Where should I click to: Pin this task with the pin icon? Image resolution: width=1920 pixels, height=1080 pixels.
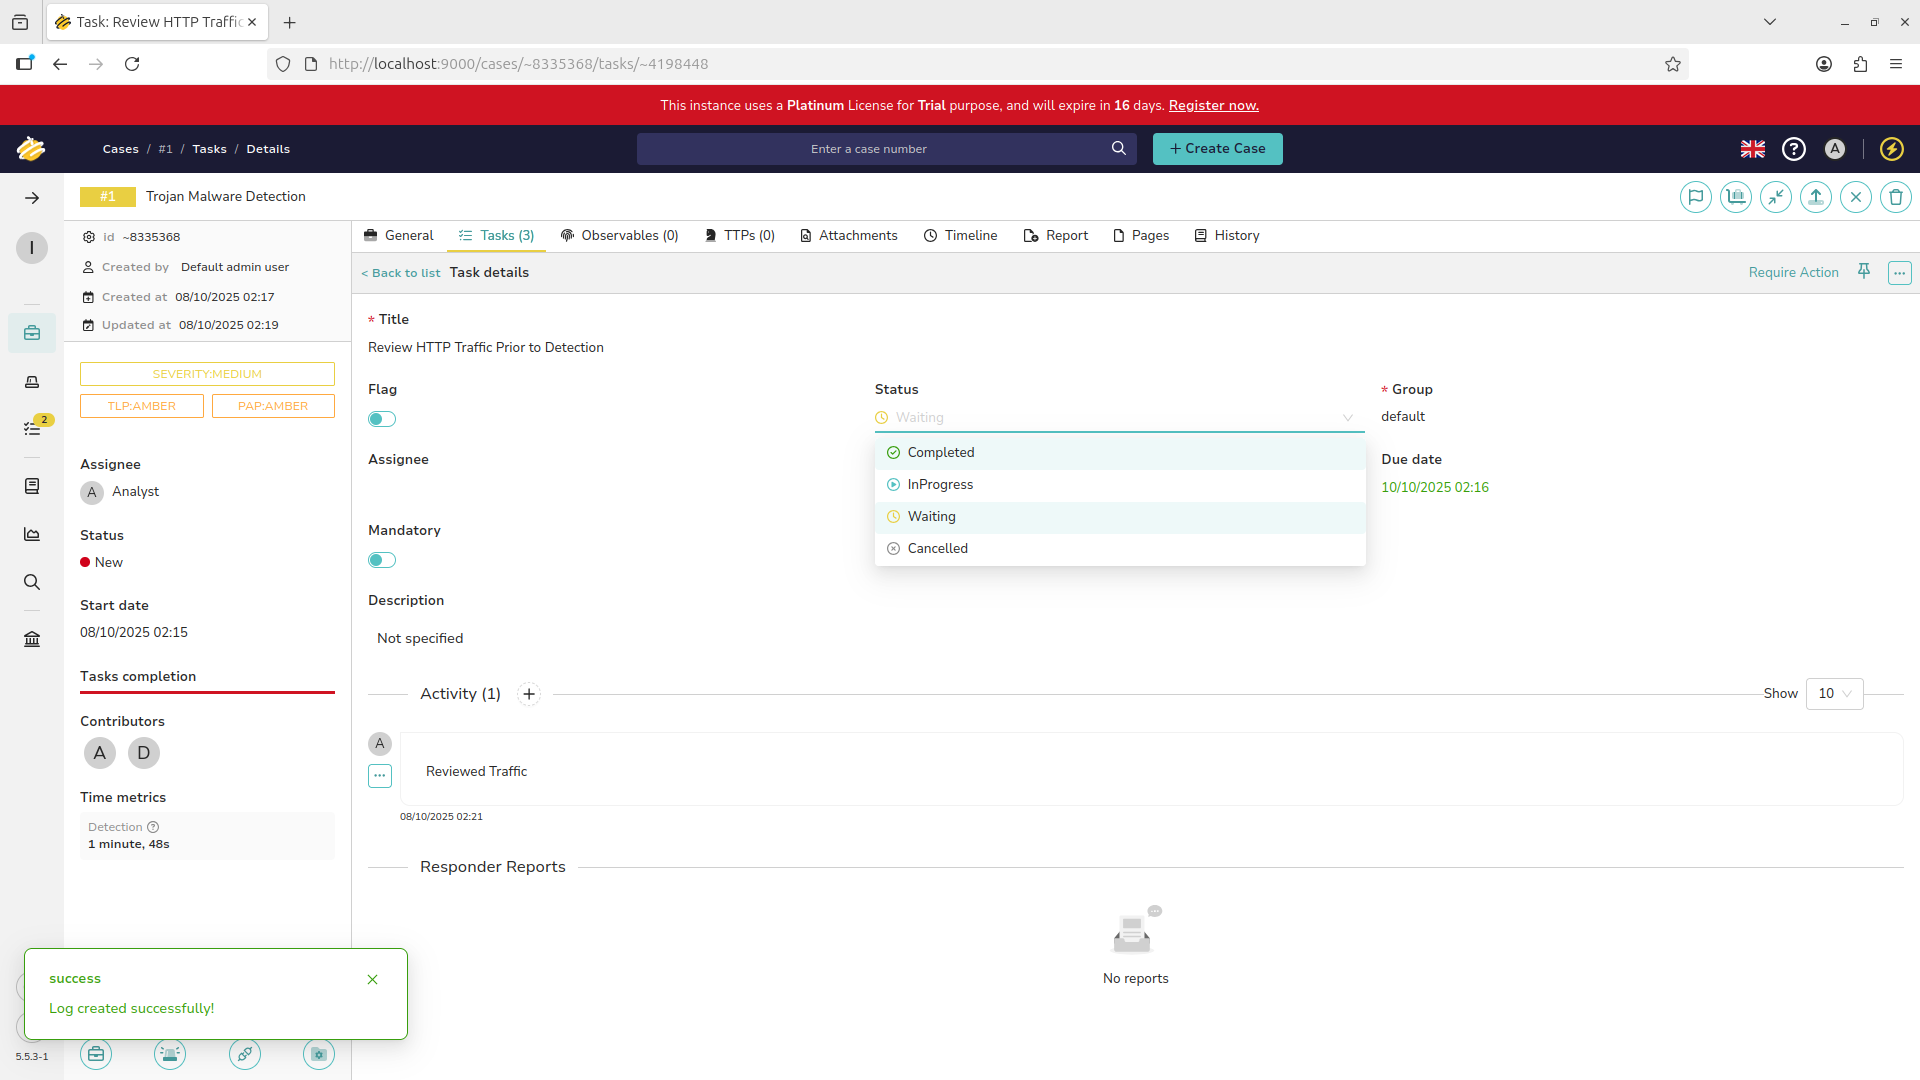click(x=1863, y=272)
